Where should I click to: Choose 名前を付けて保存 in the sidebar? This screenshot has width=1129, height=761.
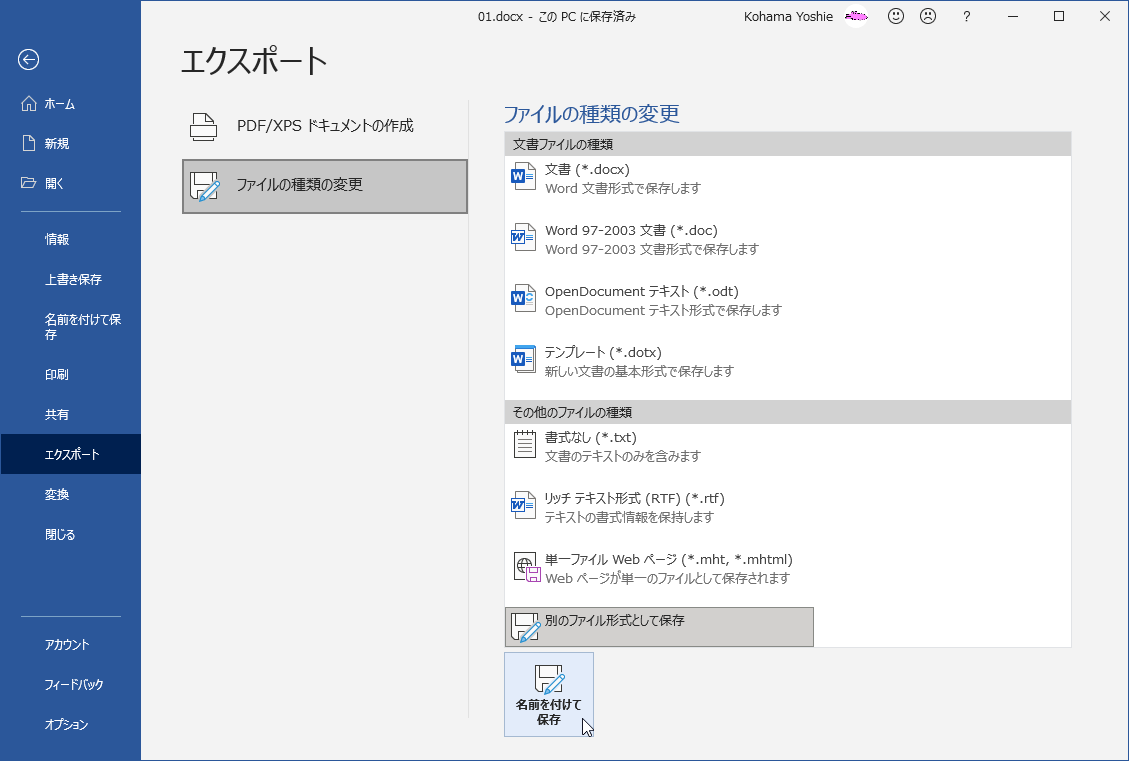click(x=71, y=327)
